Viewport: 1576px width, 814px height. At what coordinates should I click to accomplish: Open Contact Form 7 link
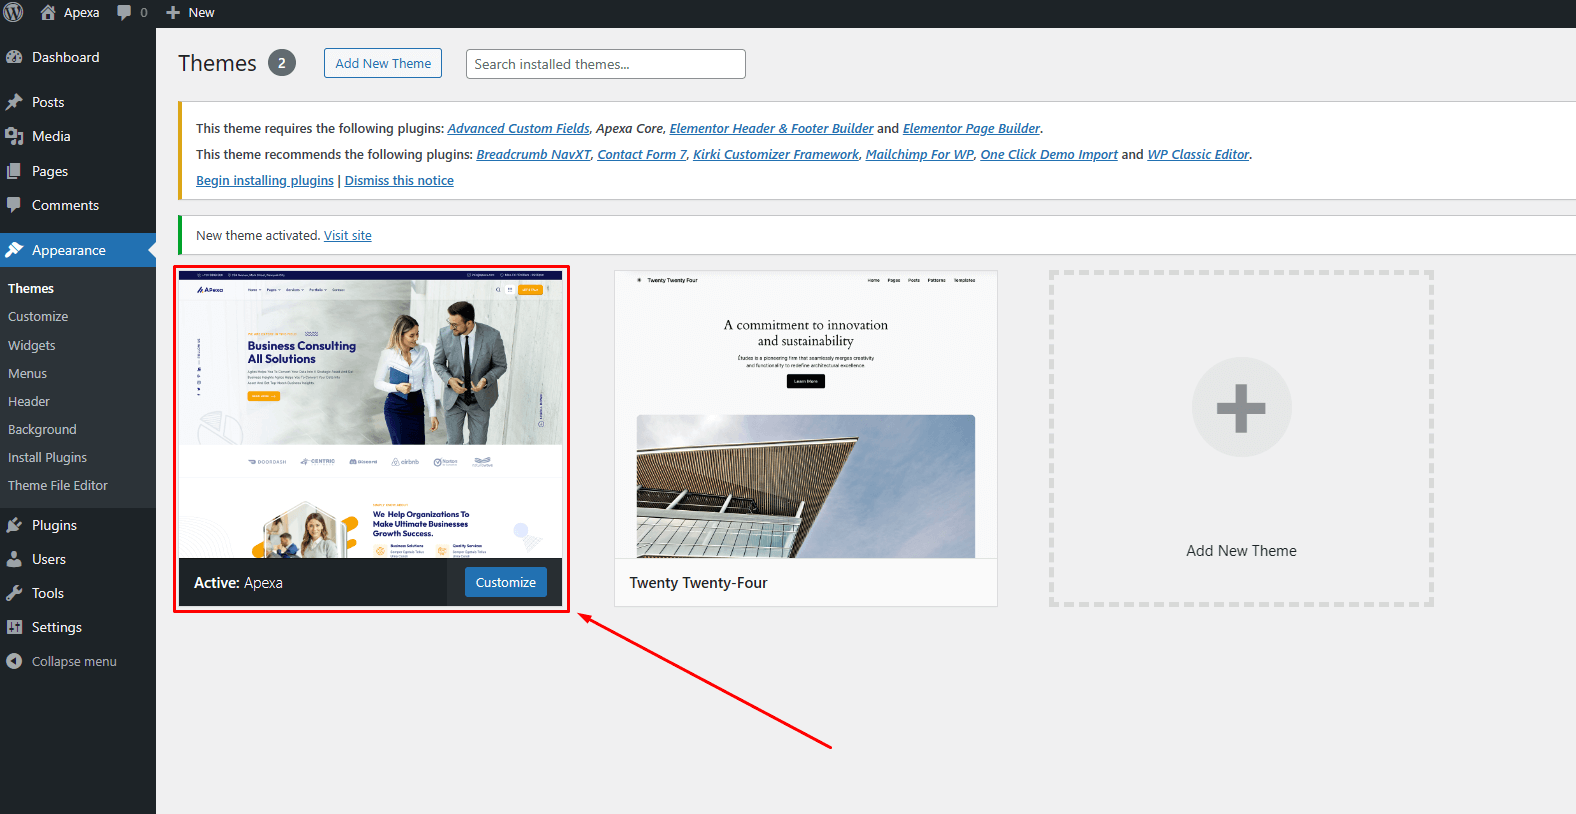coord(642,154)
